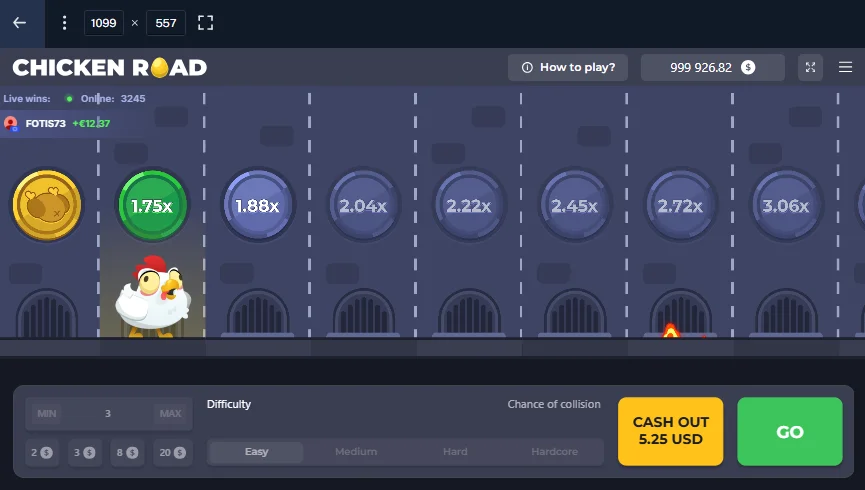The image size is (865, 490).
Task: Click the gold roasted chicken coin
Action: click(47, 205)
